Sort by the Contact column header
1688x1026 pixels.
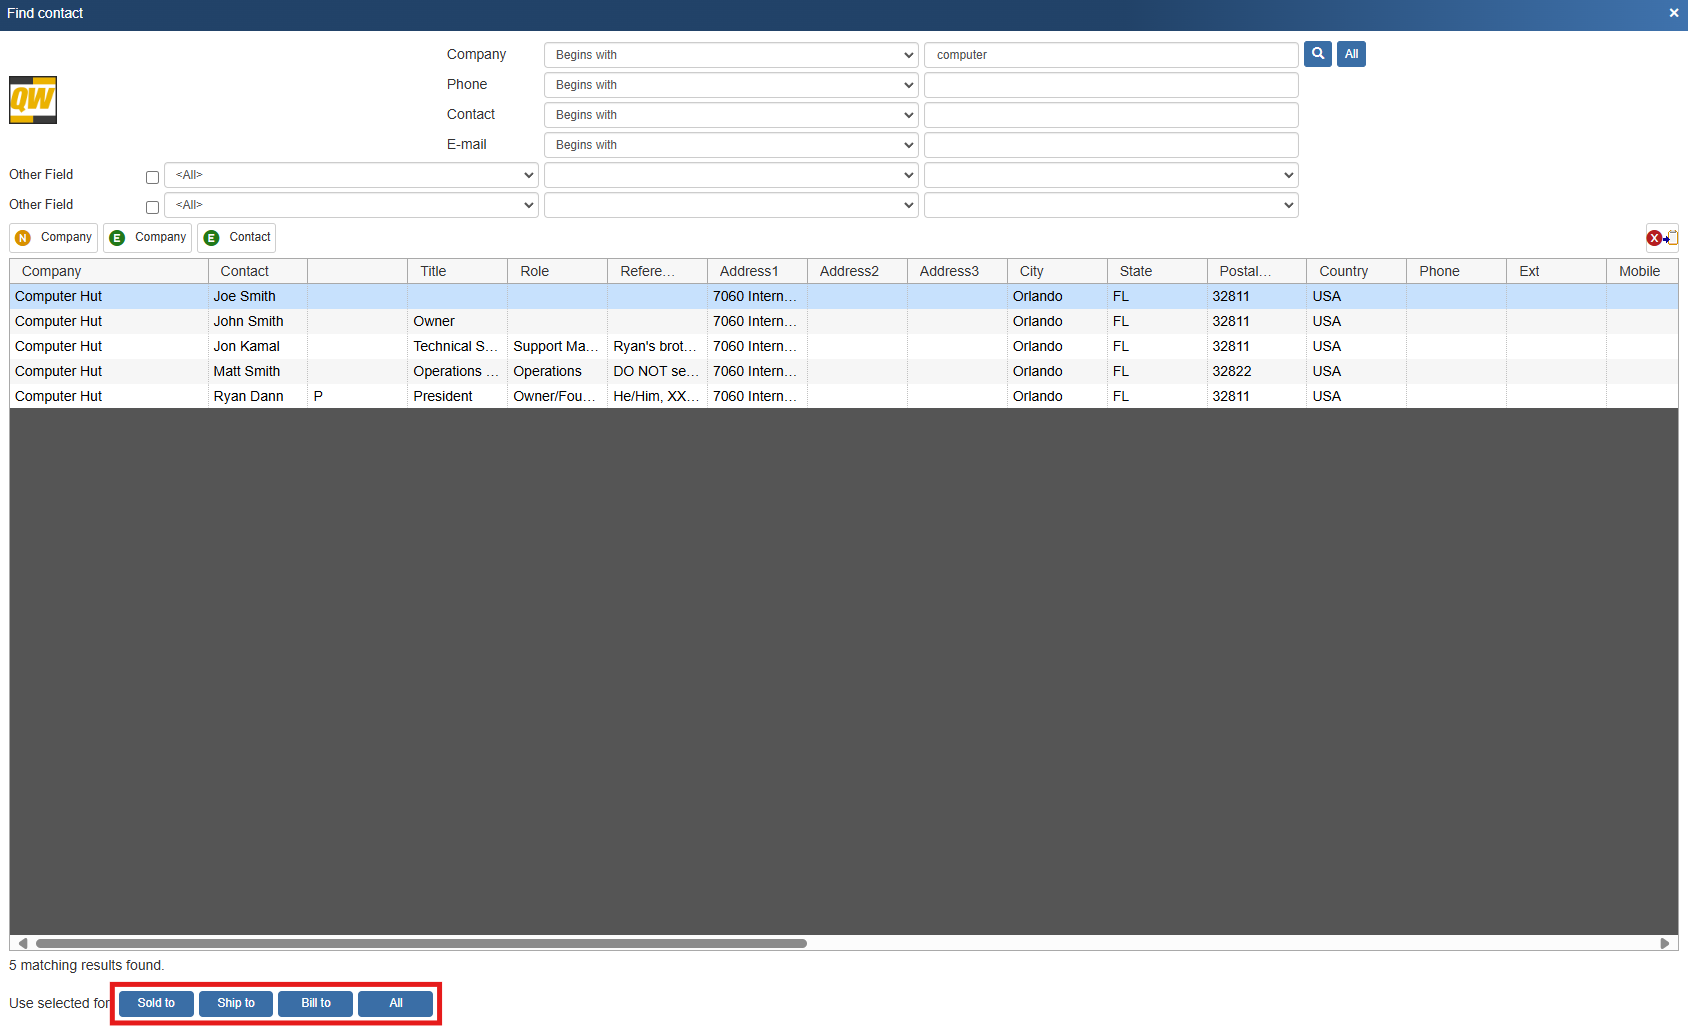click(257, 271)
